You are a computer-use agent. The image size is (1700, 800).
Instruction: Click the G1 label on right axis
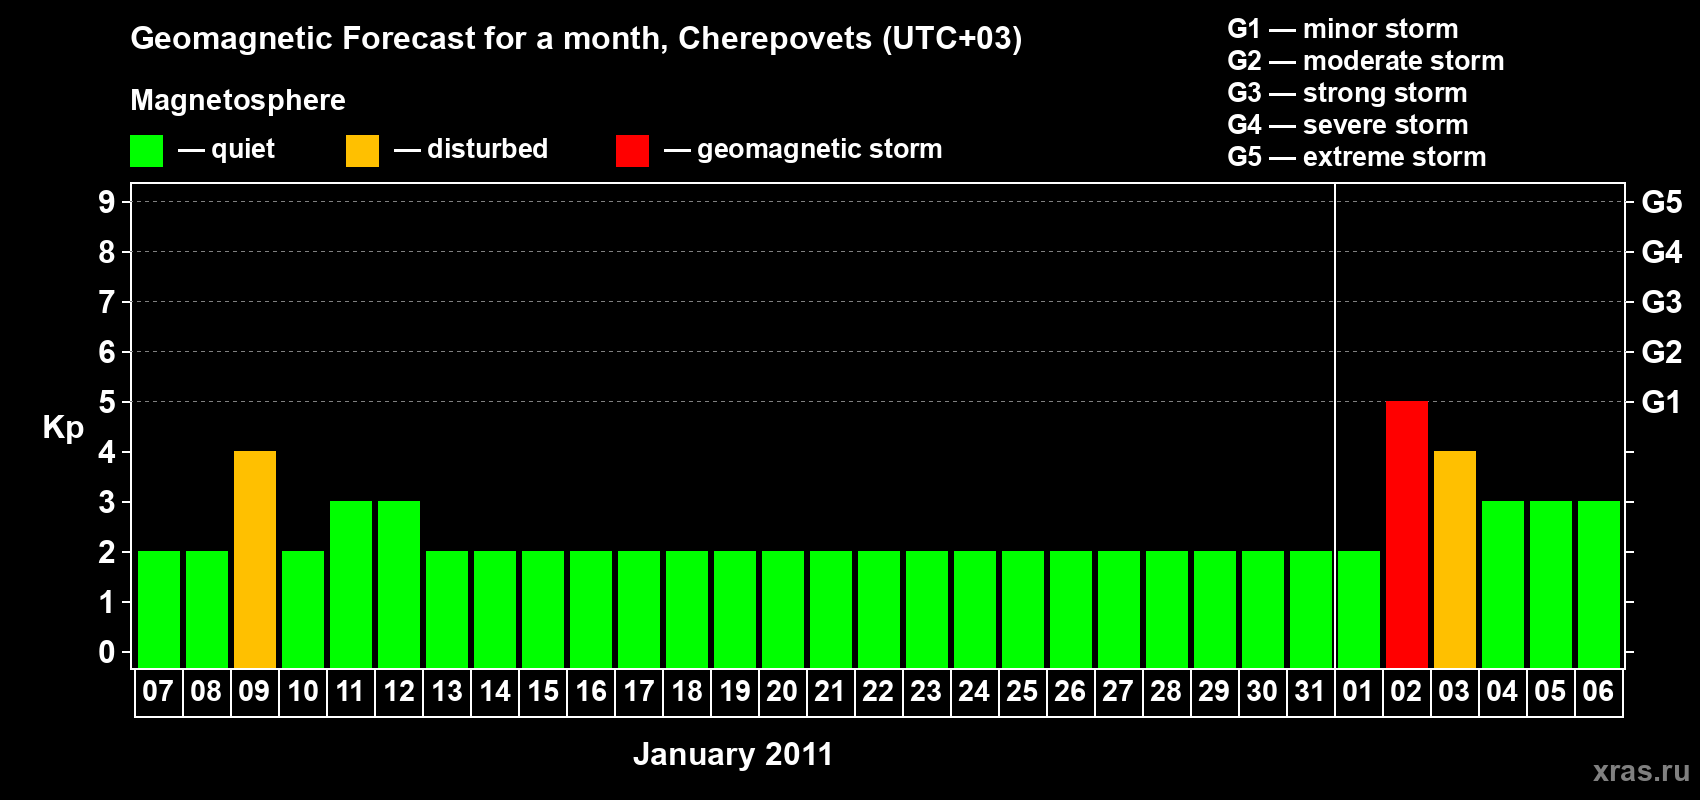point(1661,402)
